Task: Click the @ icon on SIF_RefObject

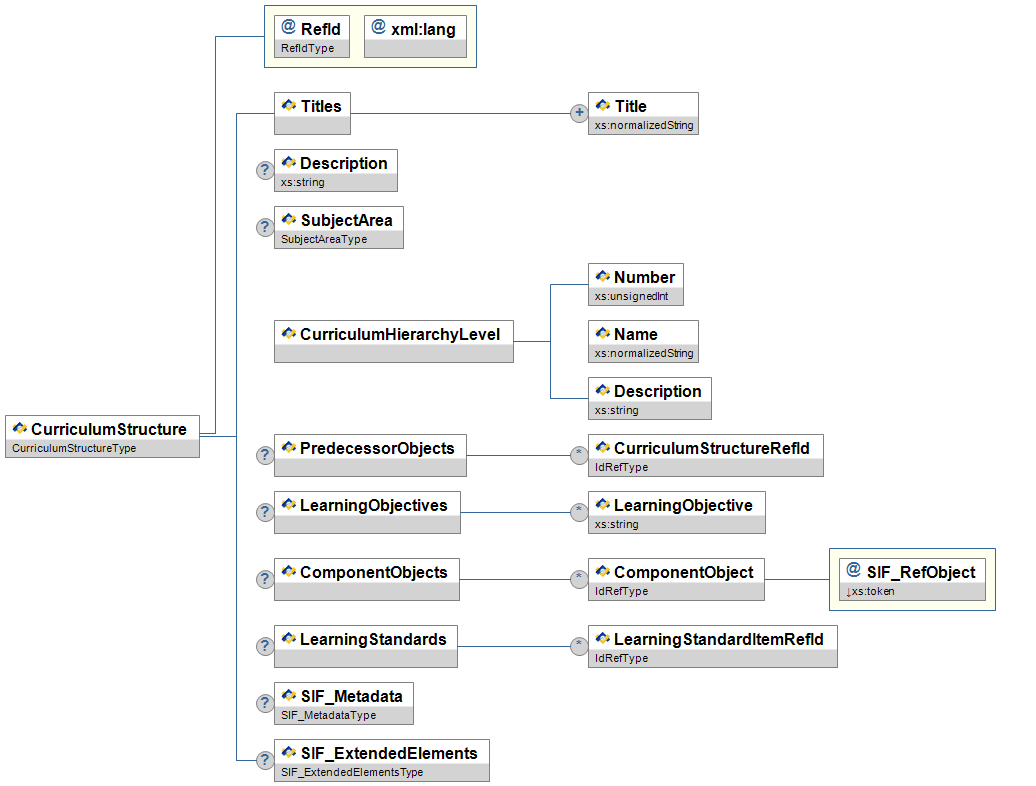Action: (853, 571)
